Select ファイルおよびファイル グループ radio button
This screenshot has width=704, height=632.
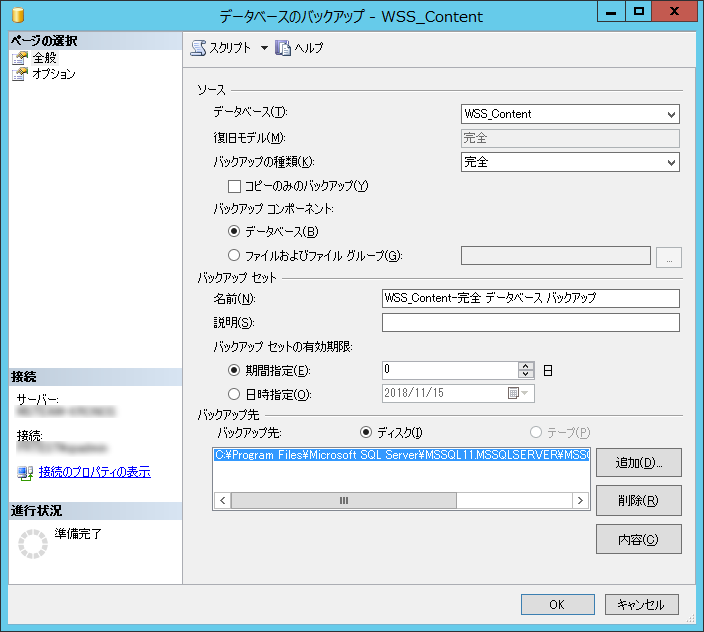tap(234, 255)
